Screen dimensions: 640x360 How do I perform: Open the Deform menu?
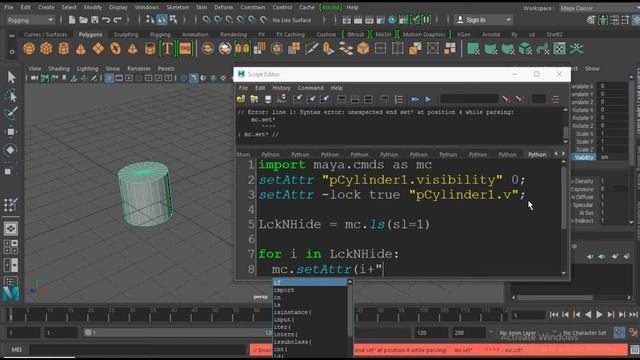(x=223, y=7)
